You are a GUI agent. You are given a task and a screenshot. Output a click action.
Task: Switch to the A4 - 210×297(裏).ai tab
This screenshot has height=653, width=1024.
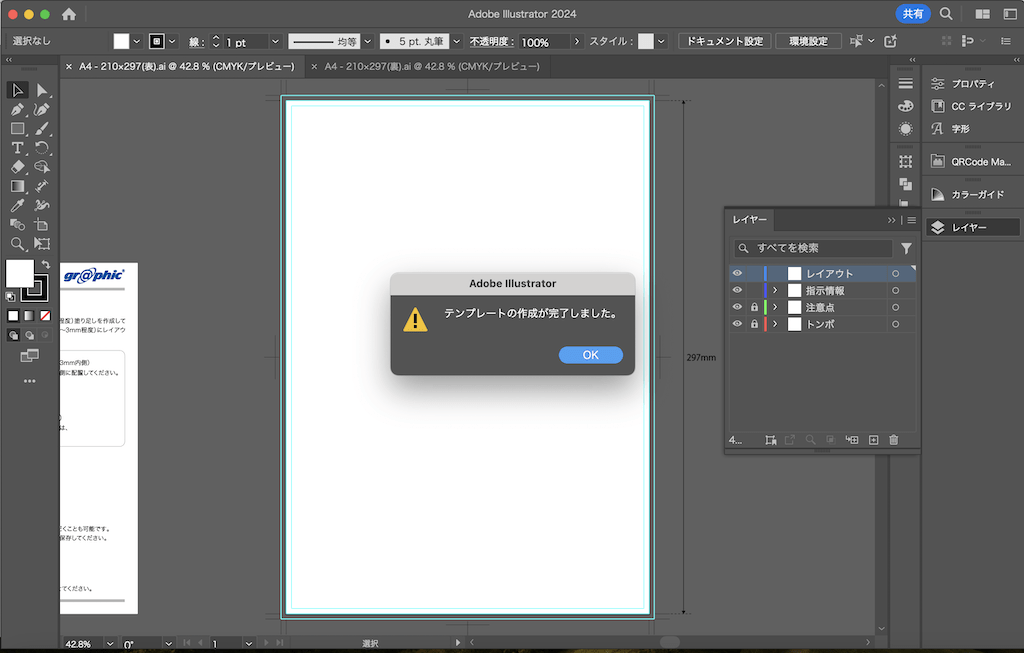[431, 66]
